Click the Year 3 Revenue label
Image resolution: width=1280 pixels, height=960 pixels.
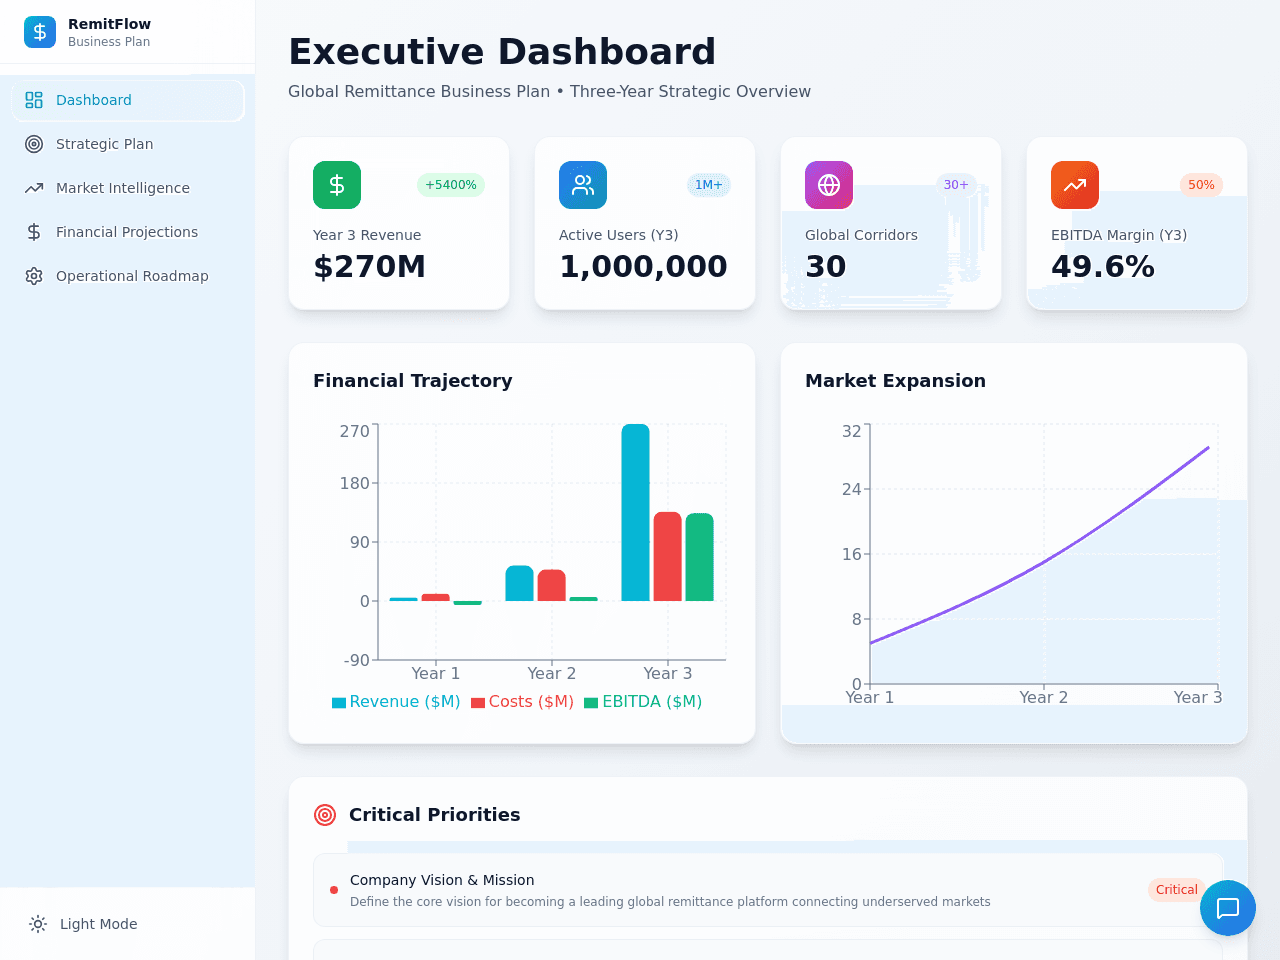[x=367, y=235]
